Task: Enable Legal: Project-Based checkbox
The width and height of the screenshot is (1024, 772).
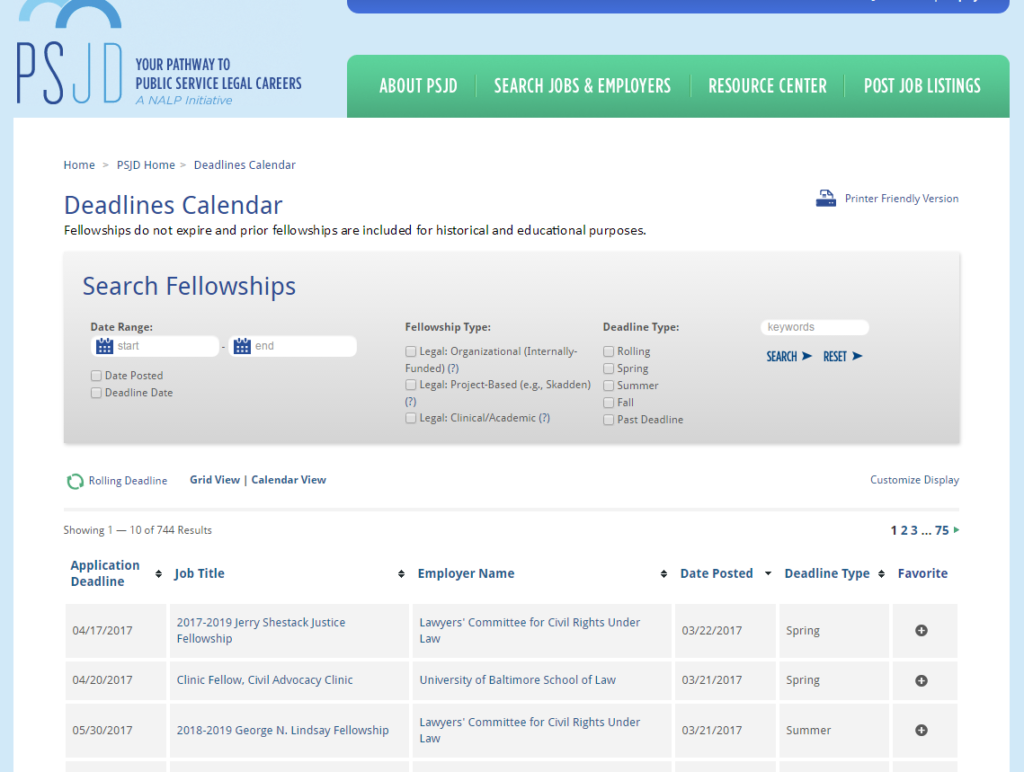Action: (411, 385)
